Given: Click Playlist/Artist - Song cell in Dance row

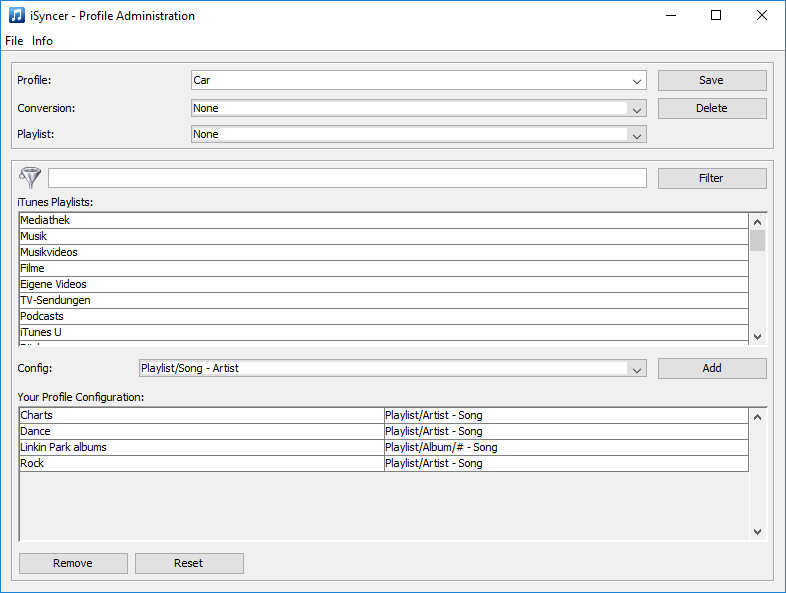Looking at the screenshot, I should click(x=566, y=432).
